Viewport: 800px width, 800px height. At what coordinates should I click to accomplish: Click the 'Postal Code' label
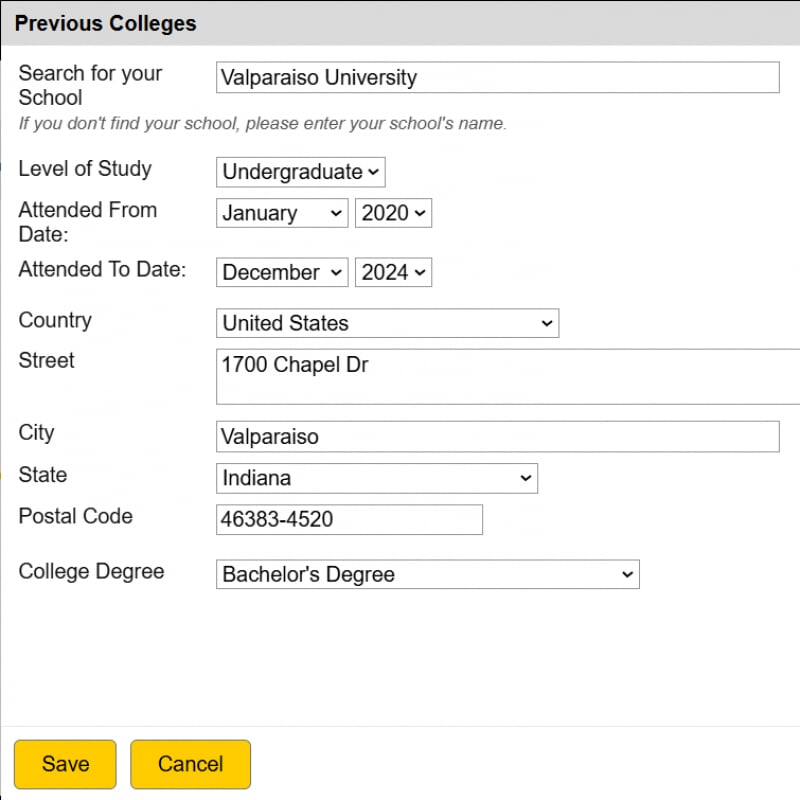tap(76, 516)
